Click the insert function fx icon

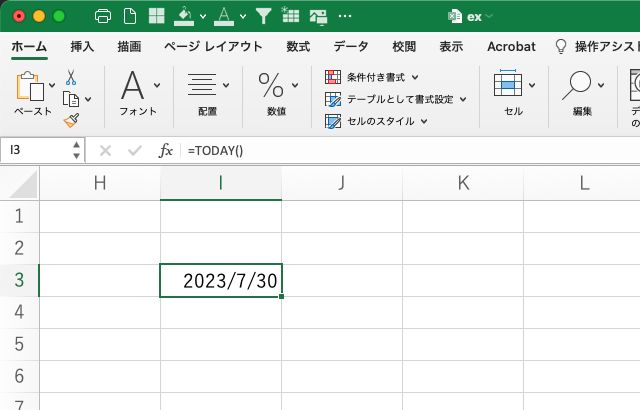click(x=166, y=150)
